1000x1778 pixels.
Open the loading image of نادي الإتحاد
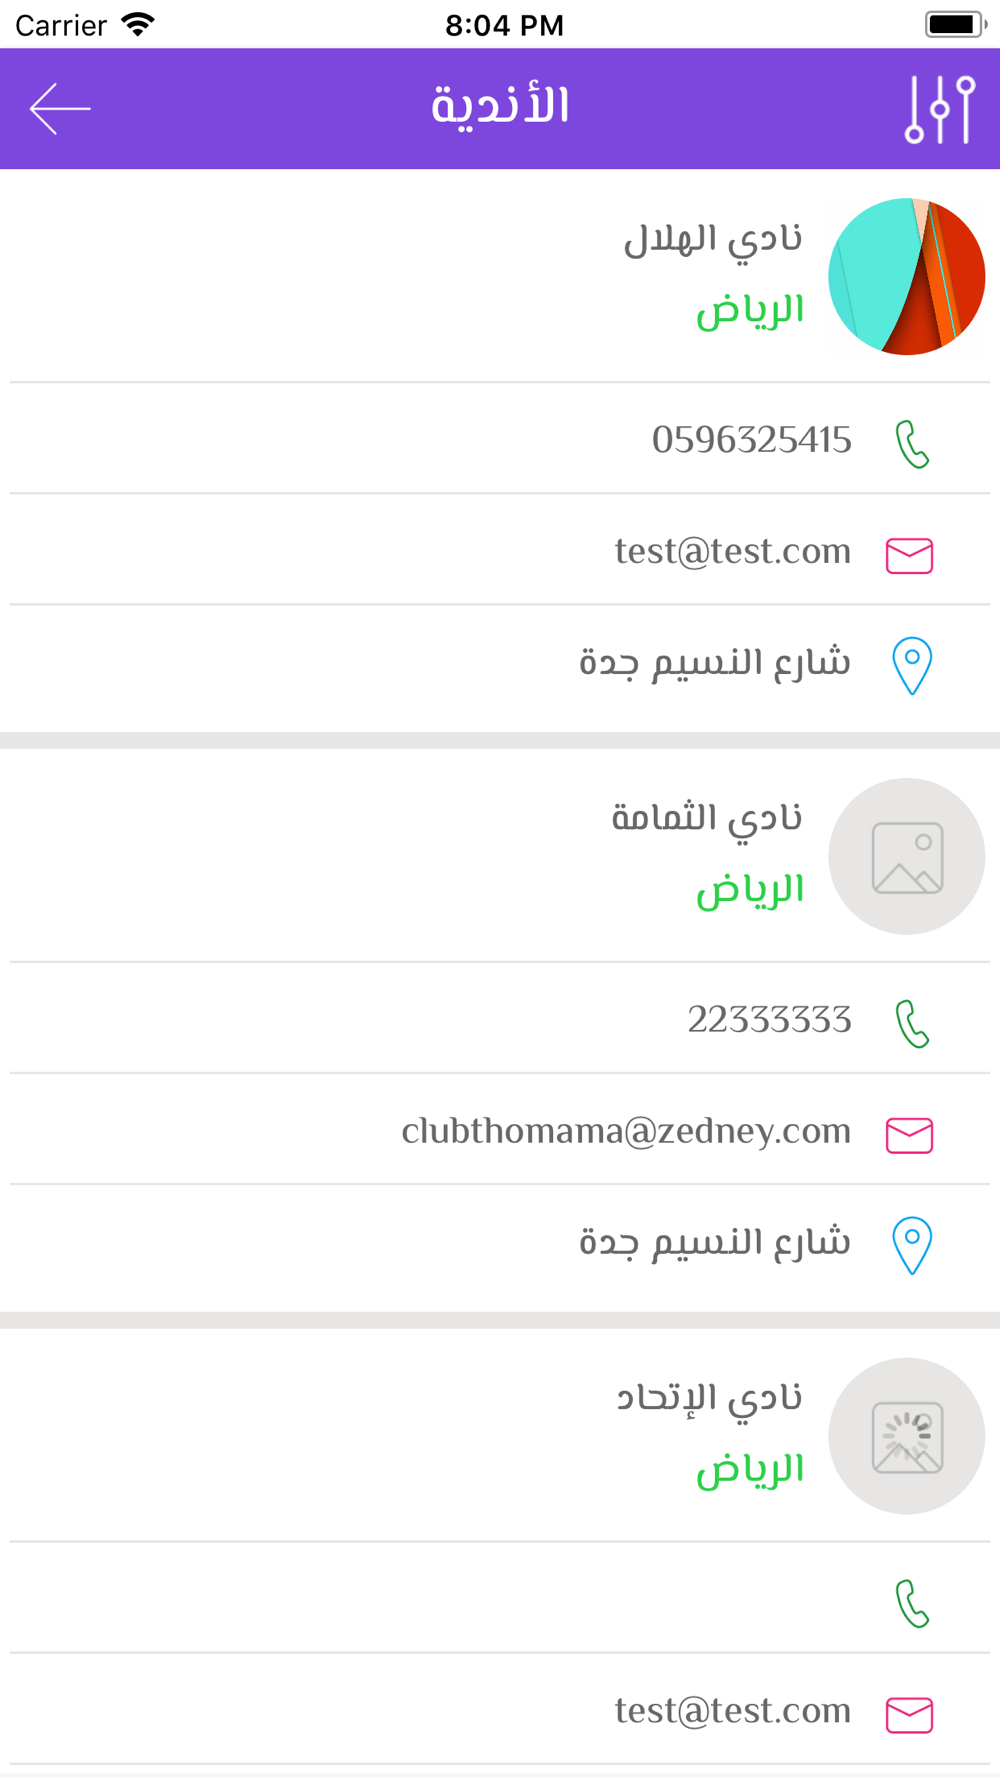click(907, 1437)
